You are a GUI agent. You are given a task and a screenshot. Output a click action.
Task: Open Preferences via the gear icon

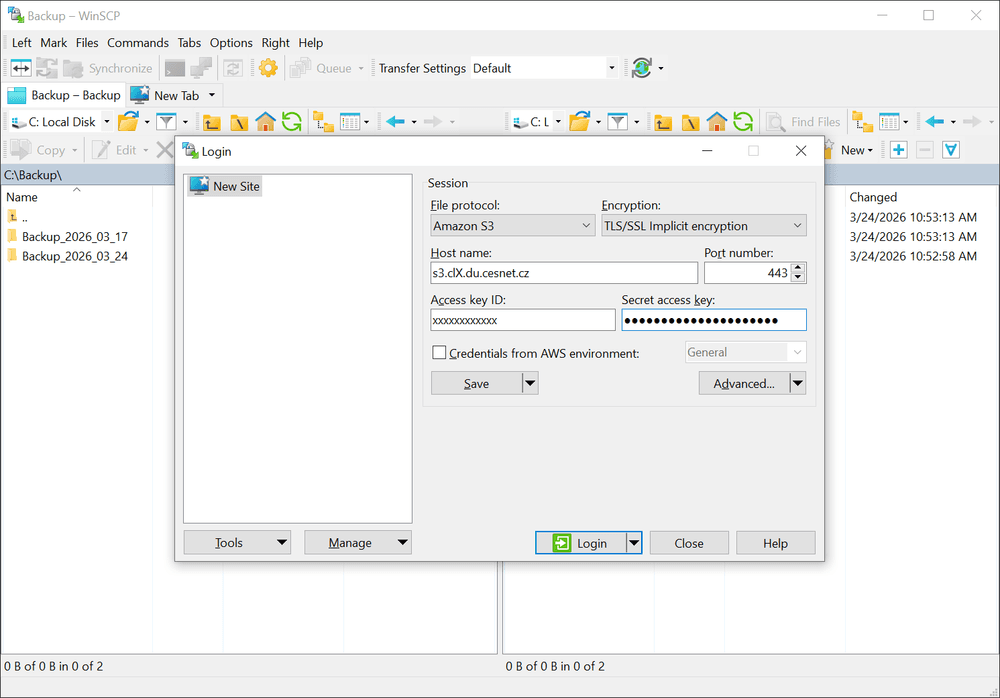click(268, 68)
